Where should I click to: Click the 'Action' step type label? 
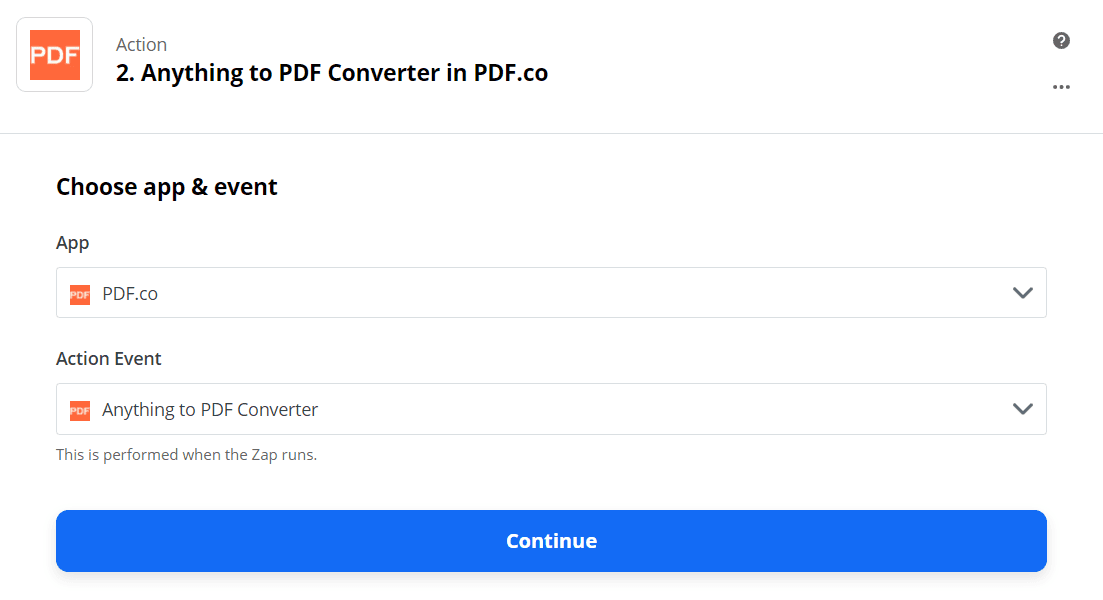pos(141,45)
